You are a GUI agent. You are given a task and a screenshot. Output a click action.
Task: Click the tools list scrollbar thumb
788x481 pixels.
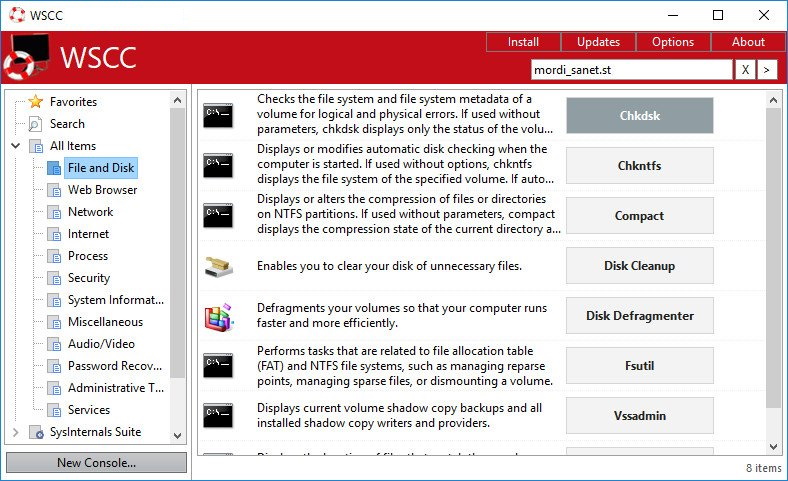pyautogui.click(x=773, y=258)
